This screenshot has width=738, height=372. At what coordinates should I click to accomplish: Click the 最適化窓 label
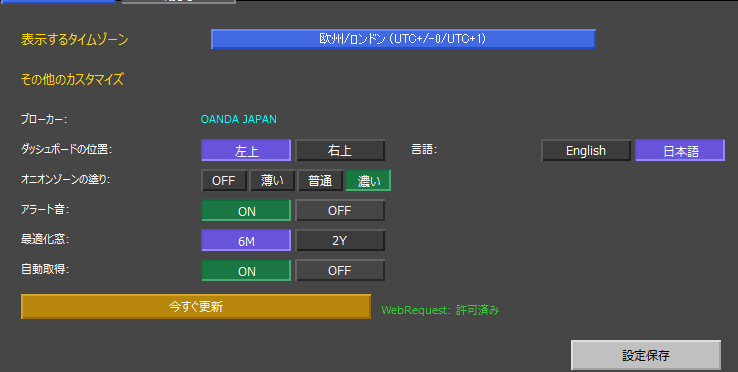tap(45, 239)
